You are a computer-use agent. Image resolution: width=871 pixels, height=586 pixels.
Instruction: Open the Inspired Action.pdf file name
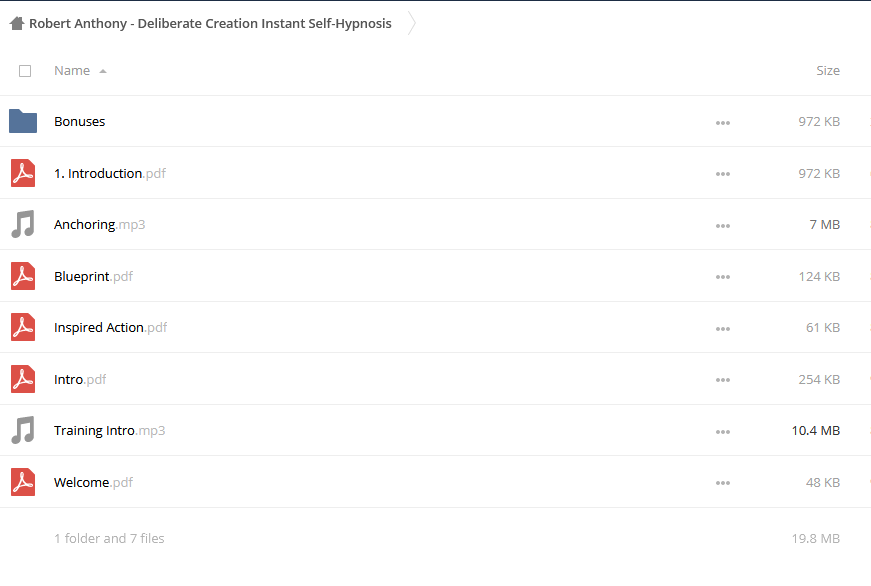coord(111,328)
